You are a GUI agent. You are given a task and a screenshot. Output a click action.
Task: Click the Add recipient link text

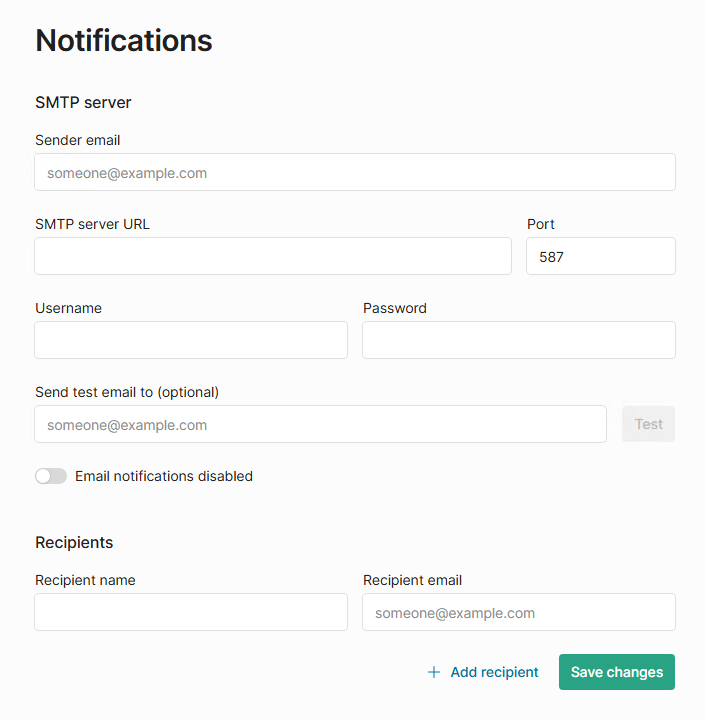click(494, 672)
